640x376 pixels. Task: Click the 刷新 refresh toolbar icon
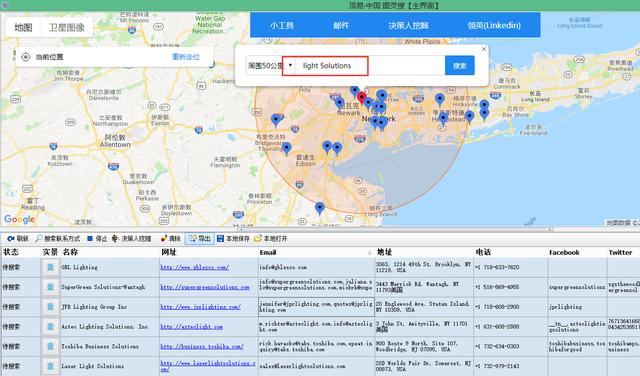pos(11,238)
